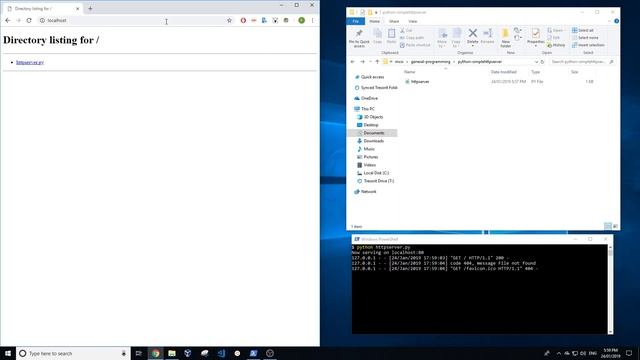Bookmark the page with the star icon
Screen dimensions: 640x360
pos(229,20)
